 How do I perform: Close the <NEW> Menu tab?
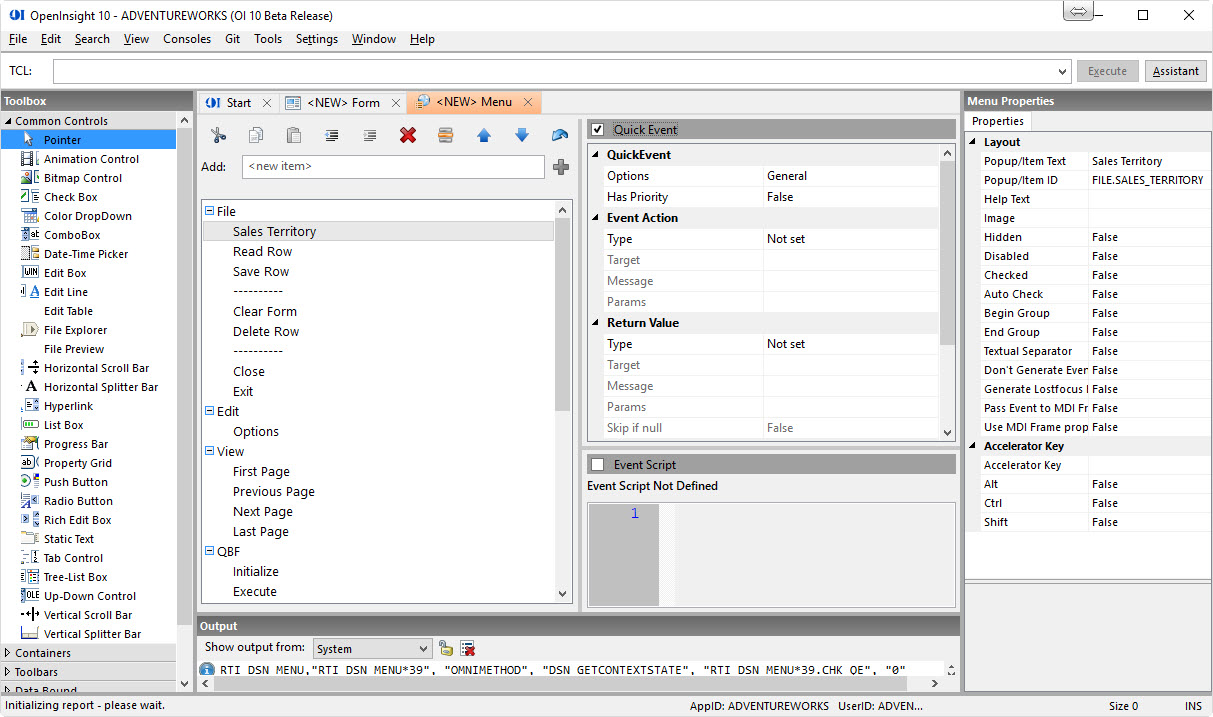pos(528,102)
